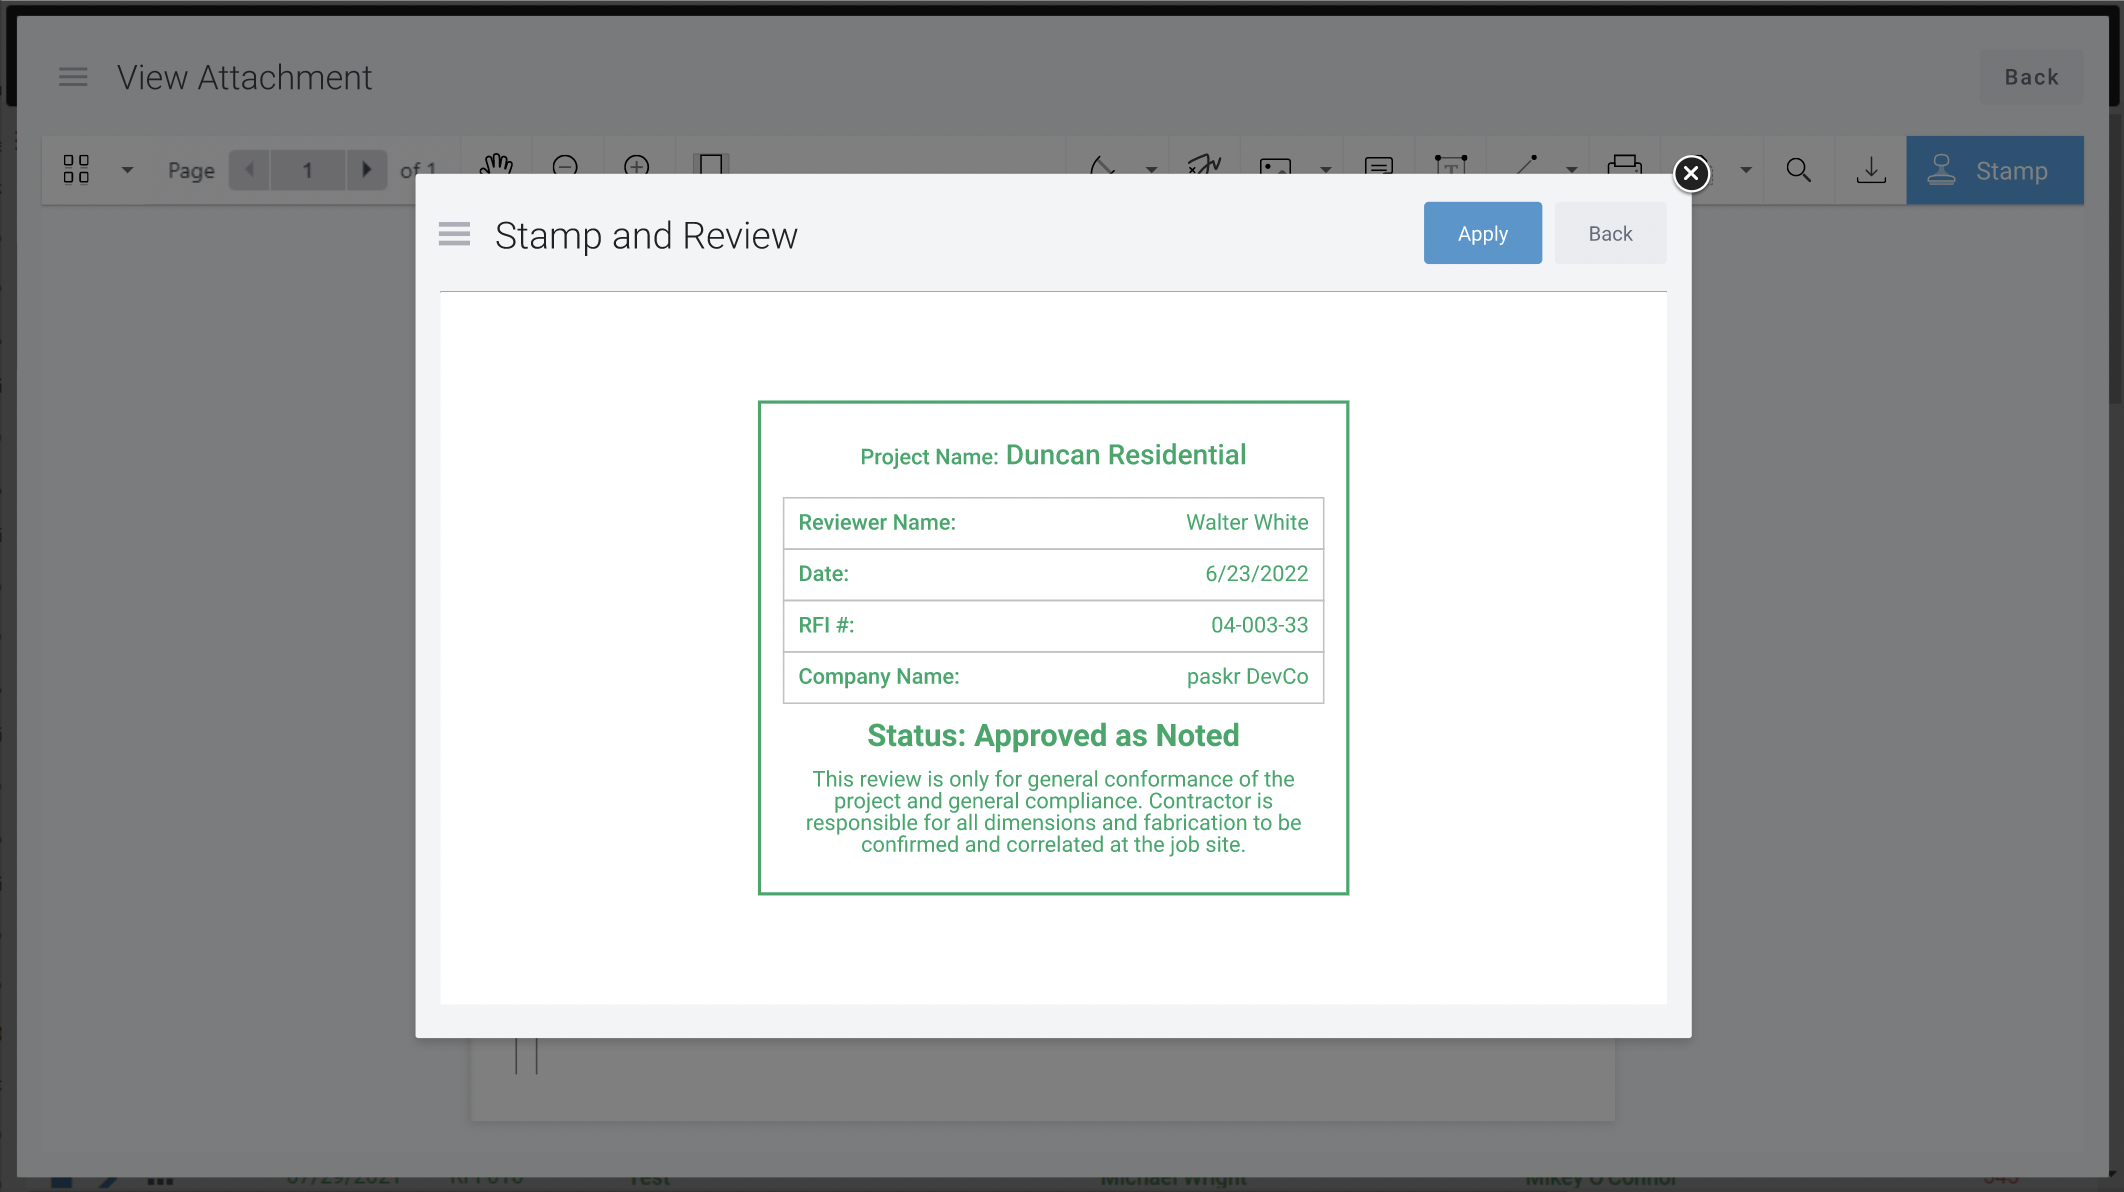Click the download icon in the toolbar

click(x=1870, y=170)
